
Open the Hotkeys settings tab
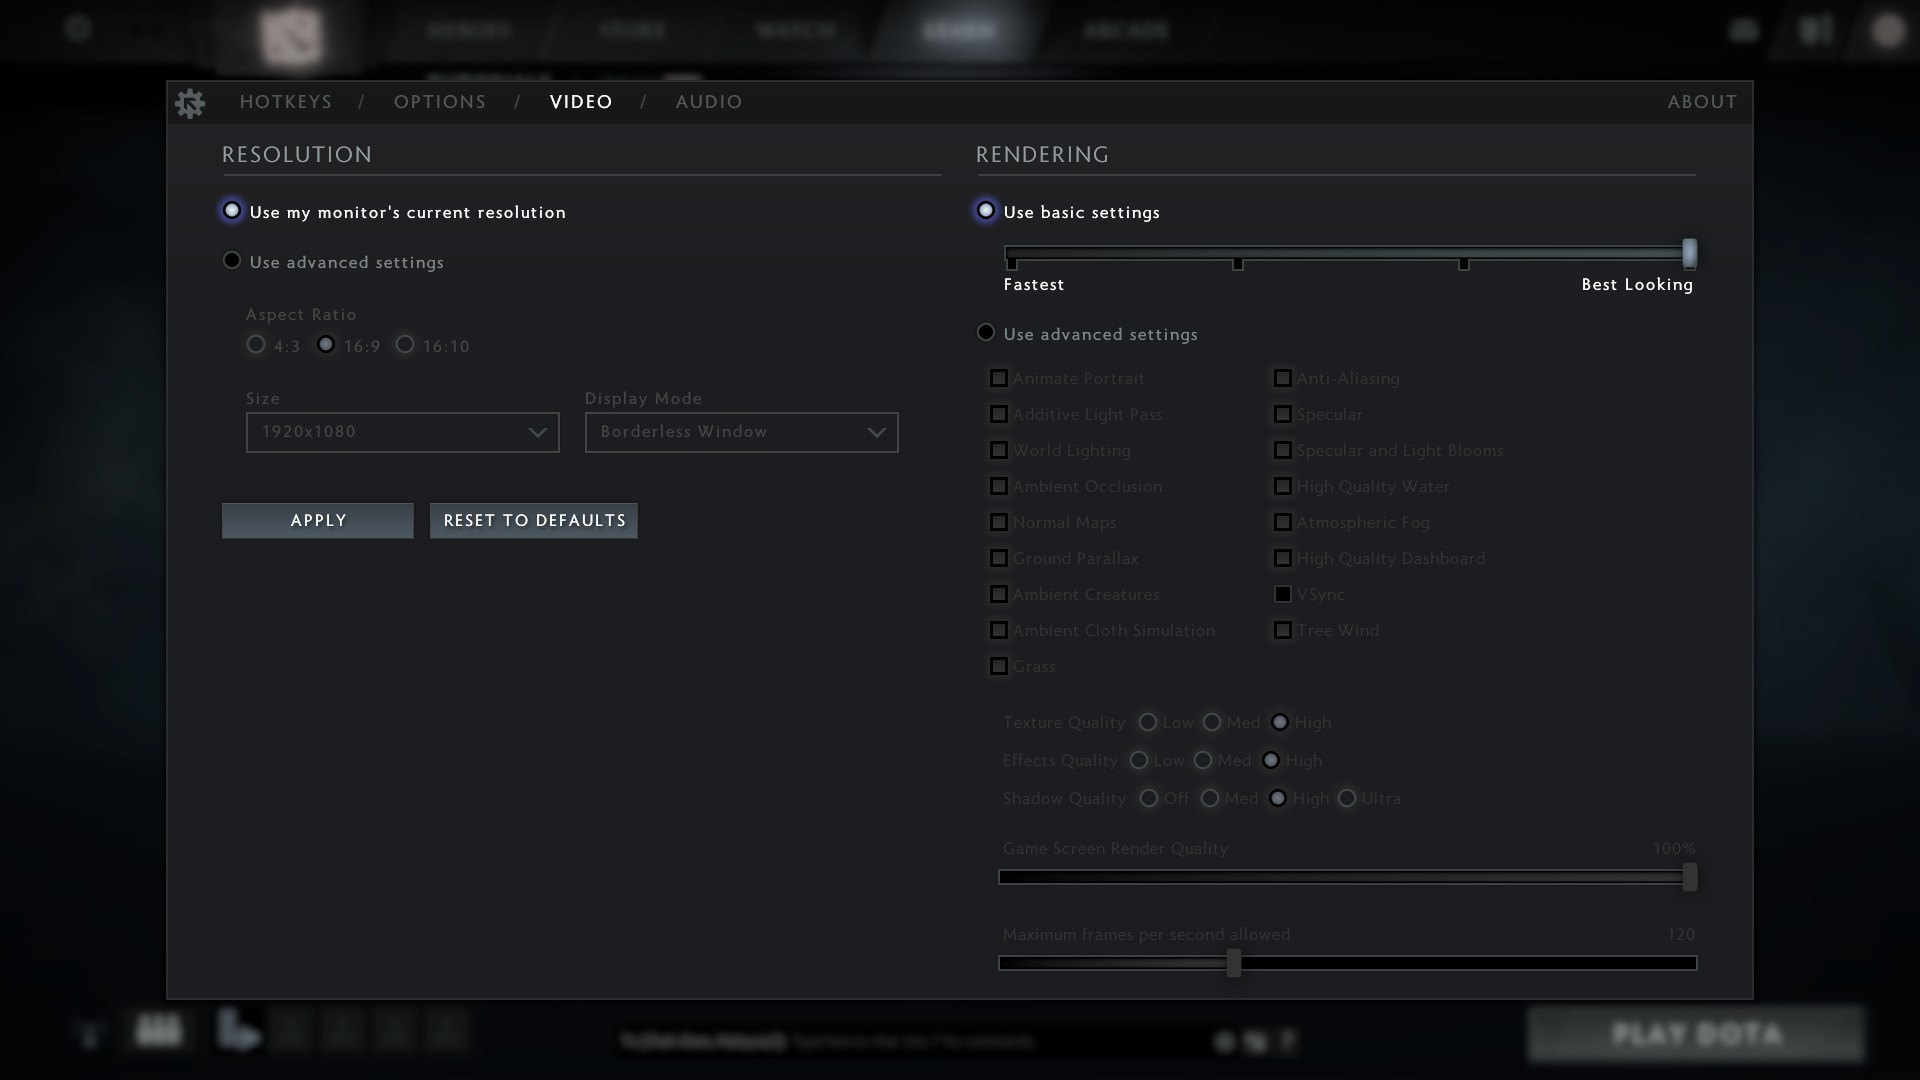(x=286, y=102)
